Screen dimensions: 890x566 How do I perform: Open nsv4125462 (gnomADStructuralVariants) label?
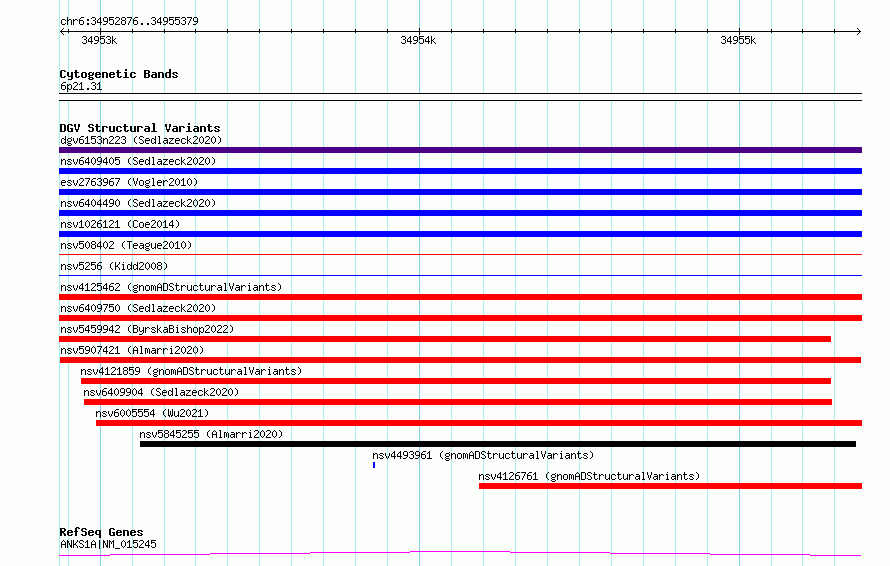point(171,287)
